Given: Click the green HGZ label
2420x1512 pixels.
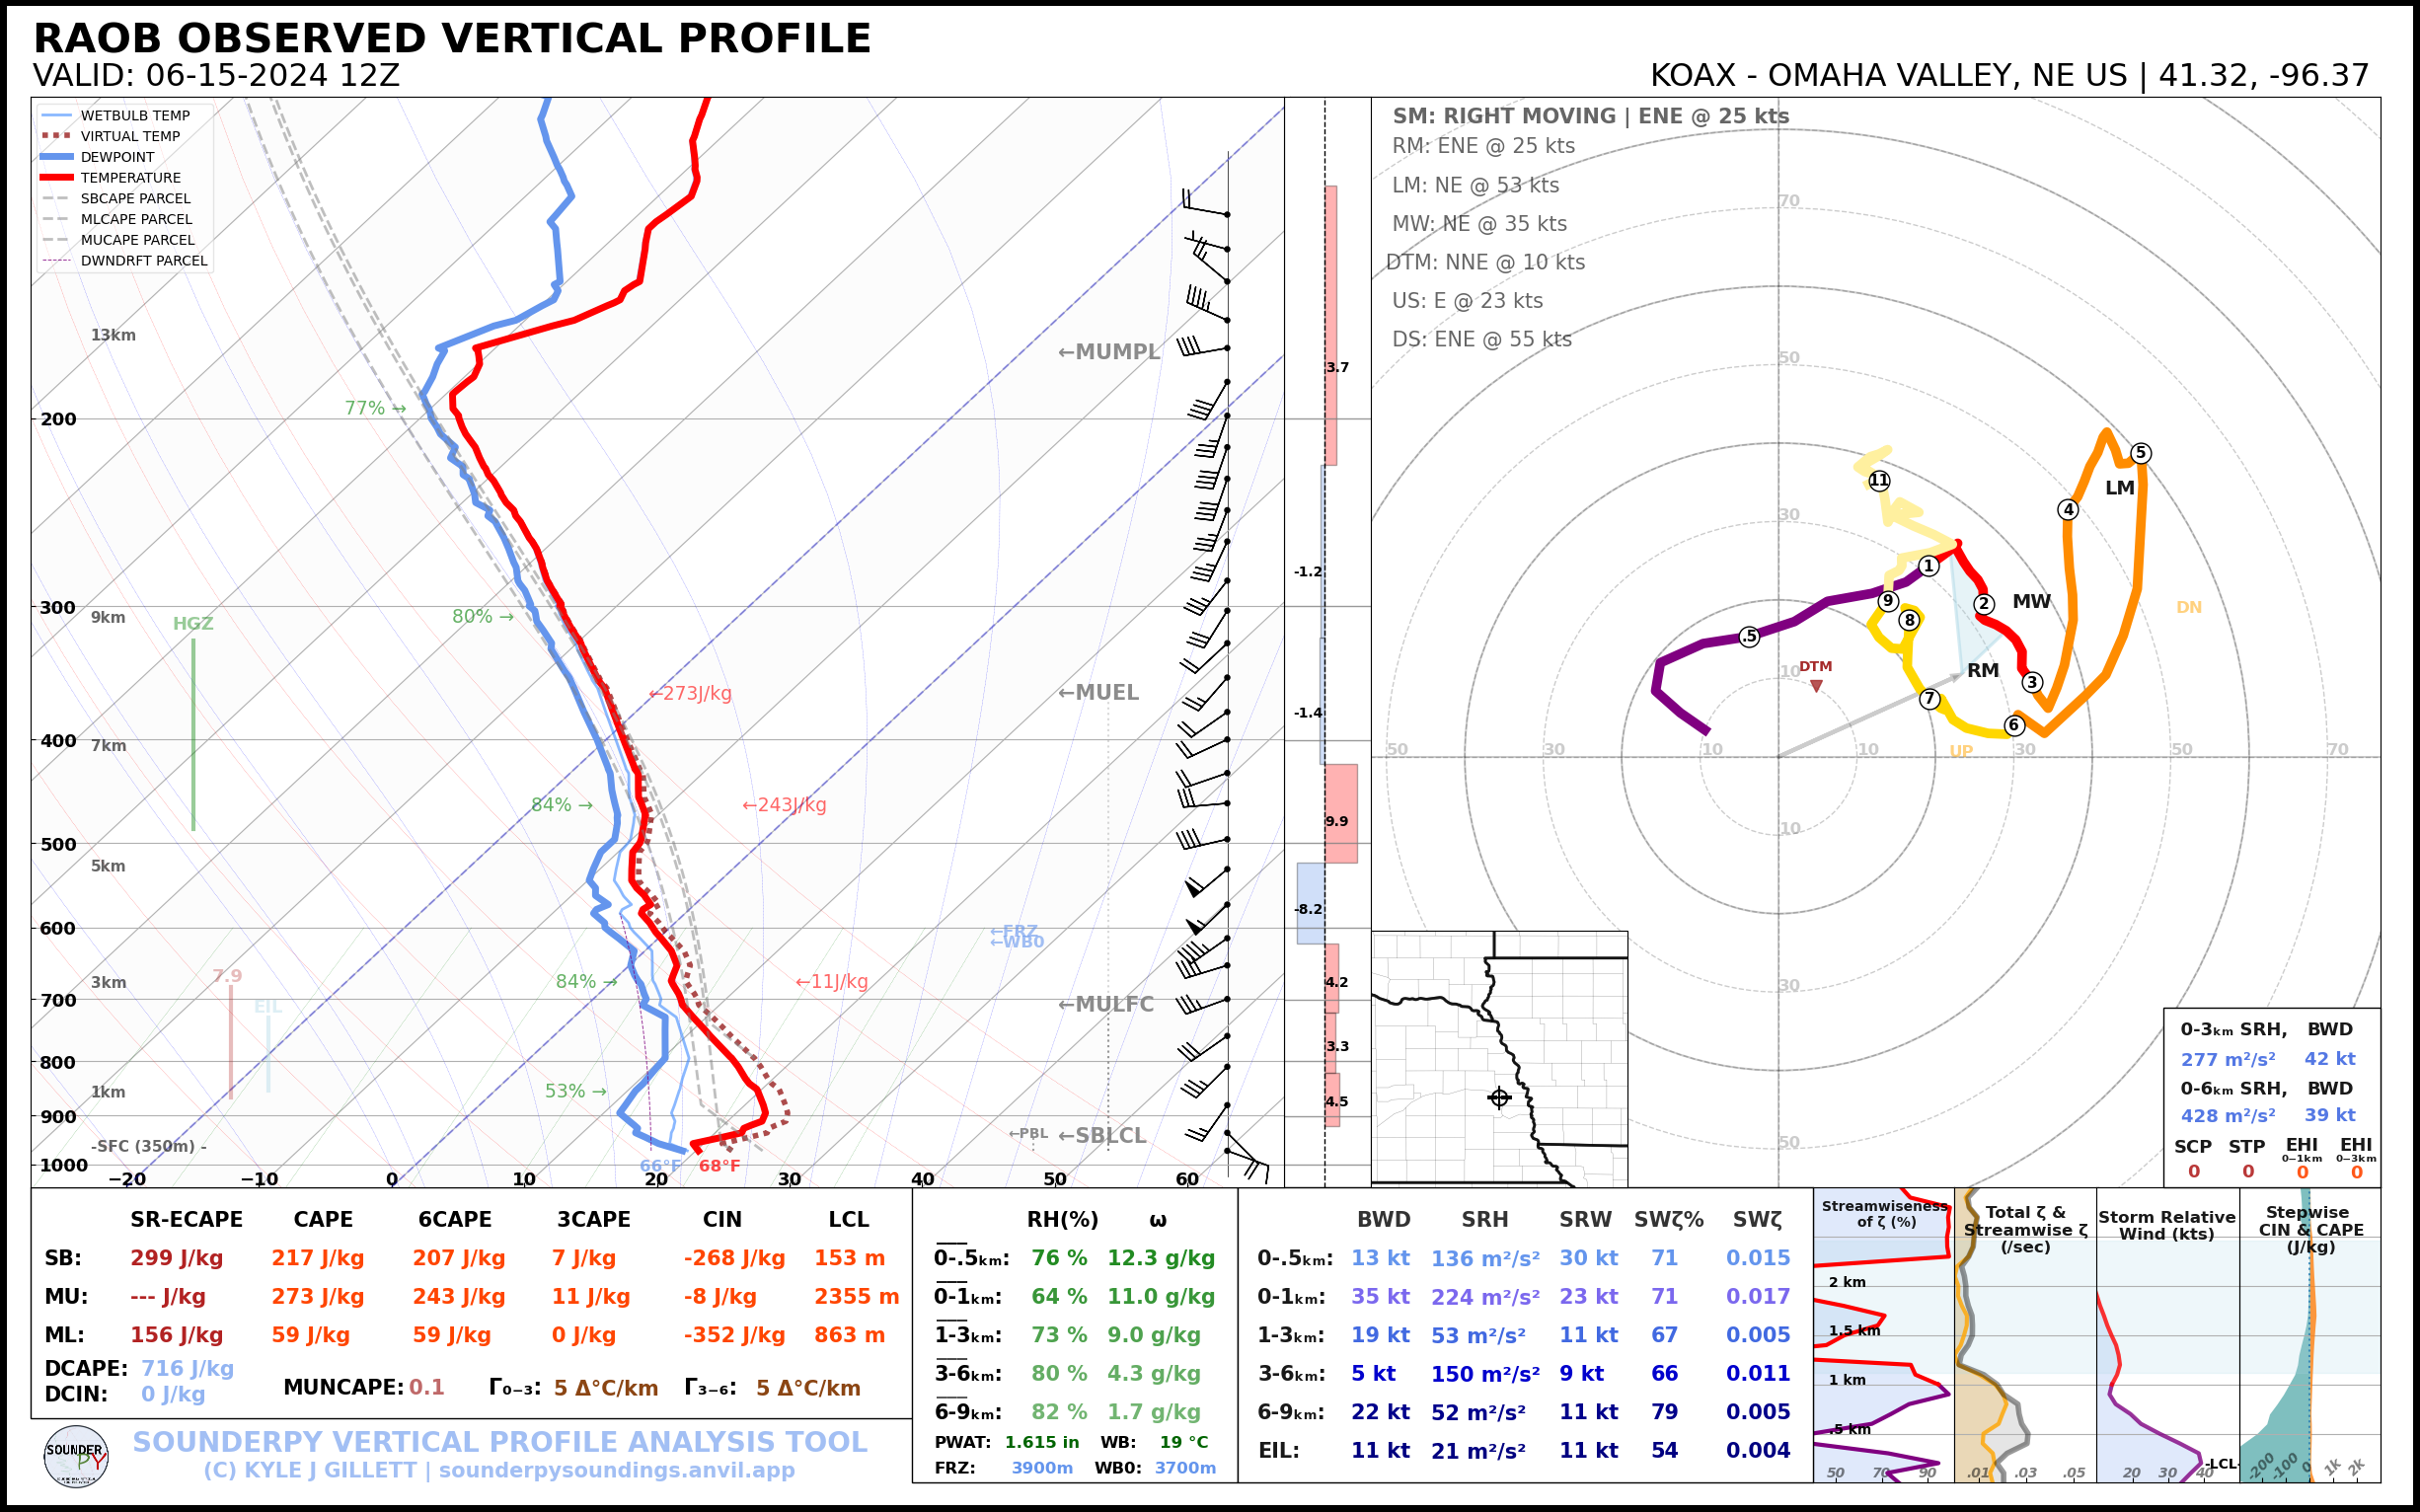Looking at the screenshot, I should 193,624.
